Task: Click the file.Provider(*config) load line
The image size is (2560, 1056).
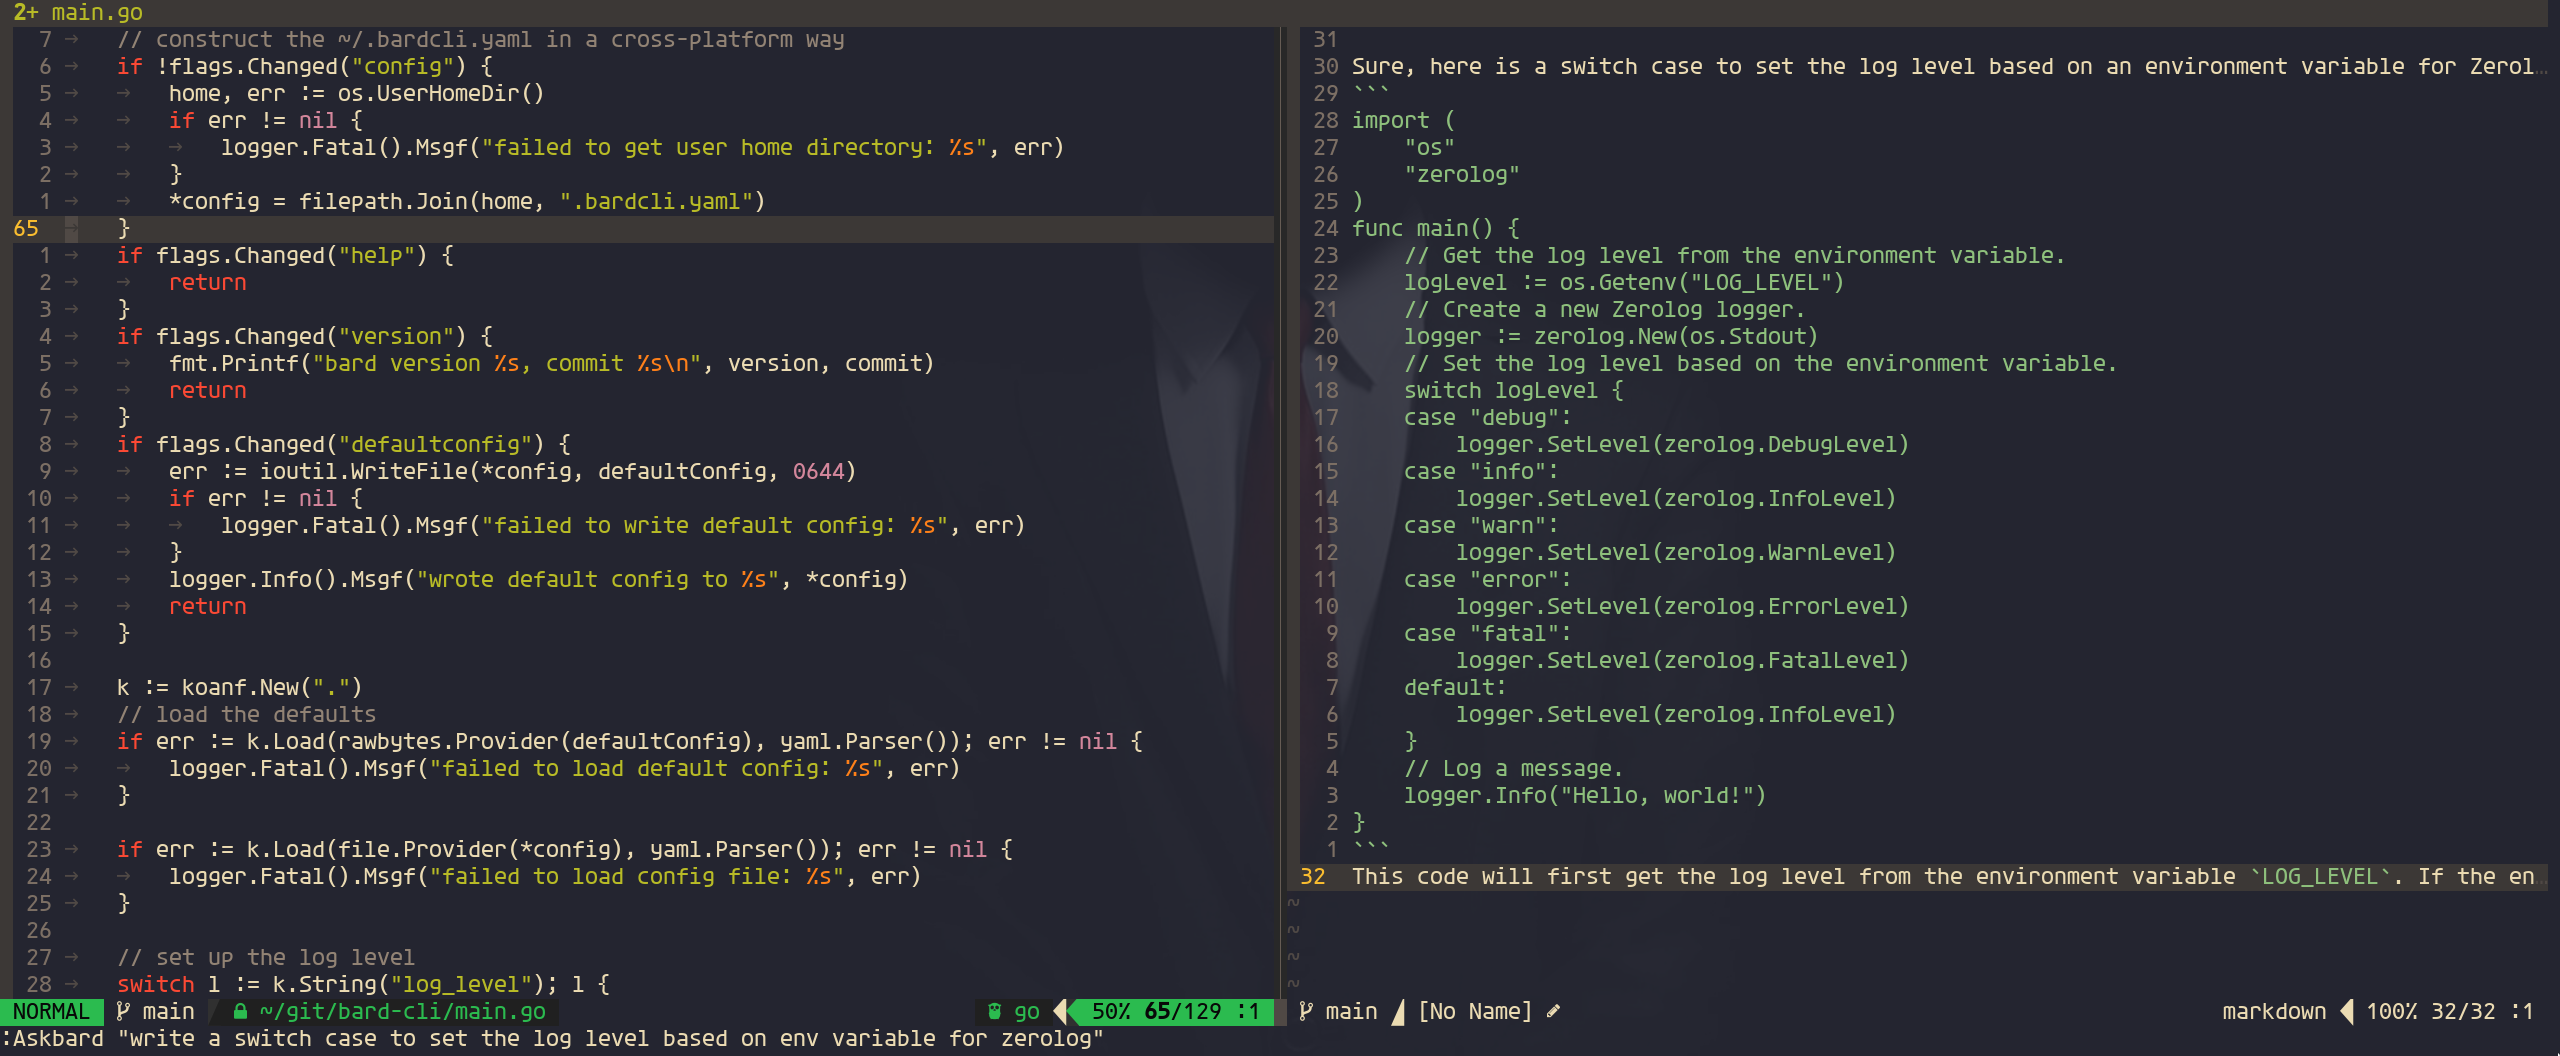Action: tap(564, 849)
